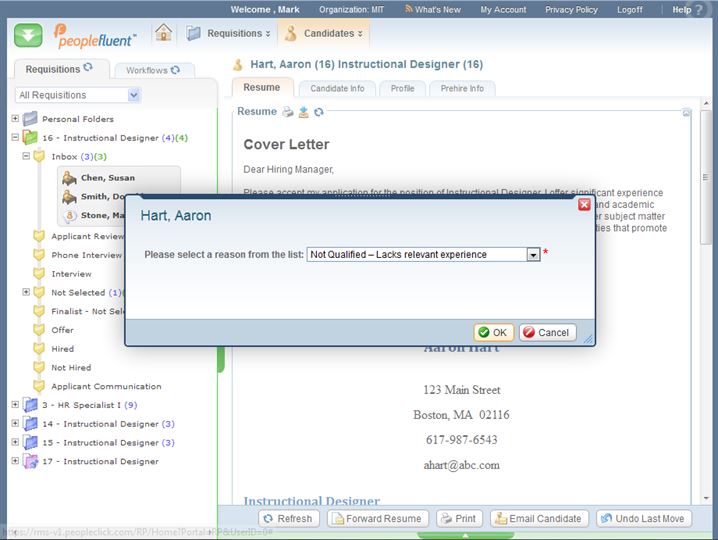Image resolution: width=718 pixels, height=540 pixels.
Task: Open Help in the top bar
Action: [682, 9]
